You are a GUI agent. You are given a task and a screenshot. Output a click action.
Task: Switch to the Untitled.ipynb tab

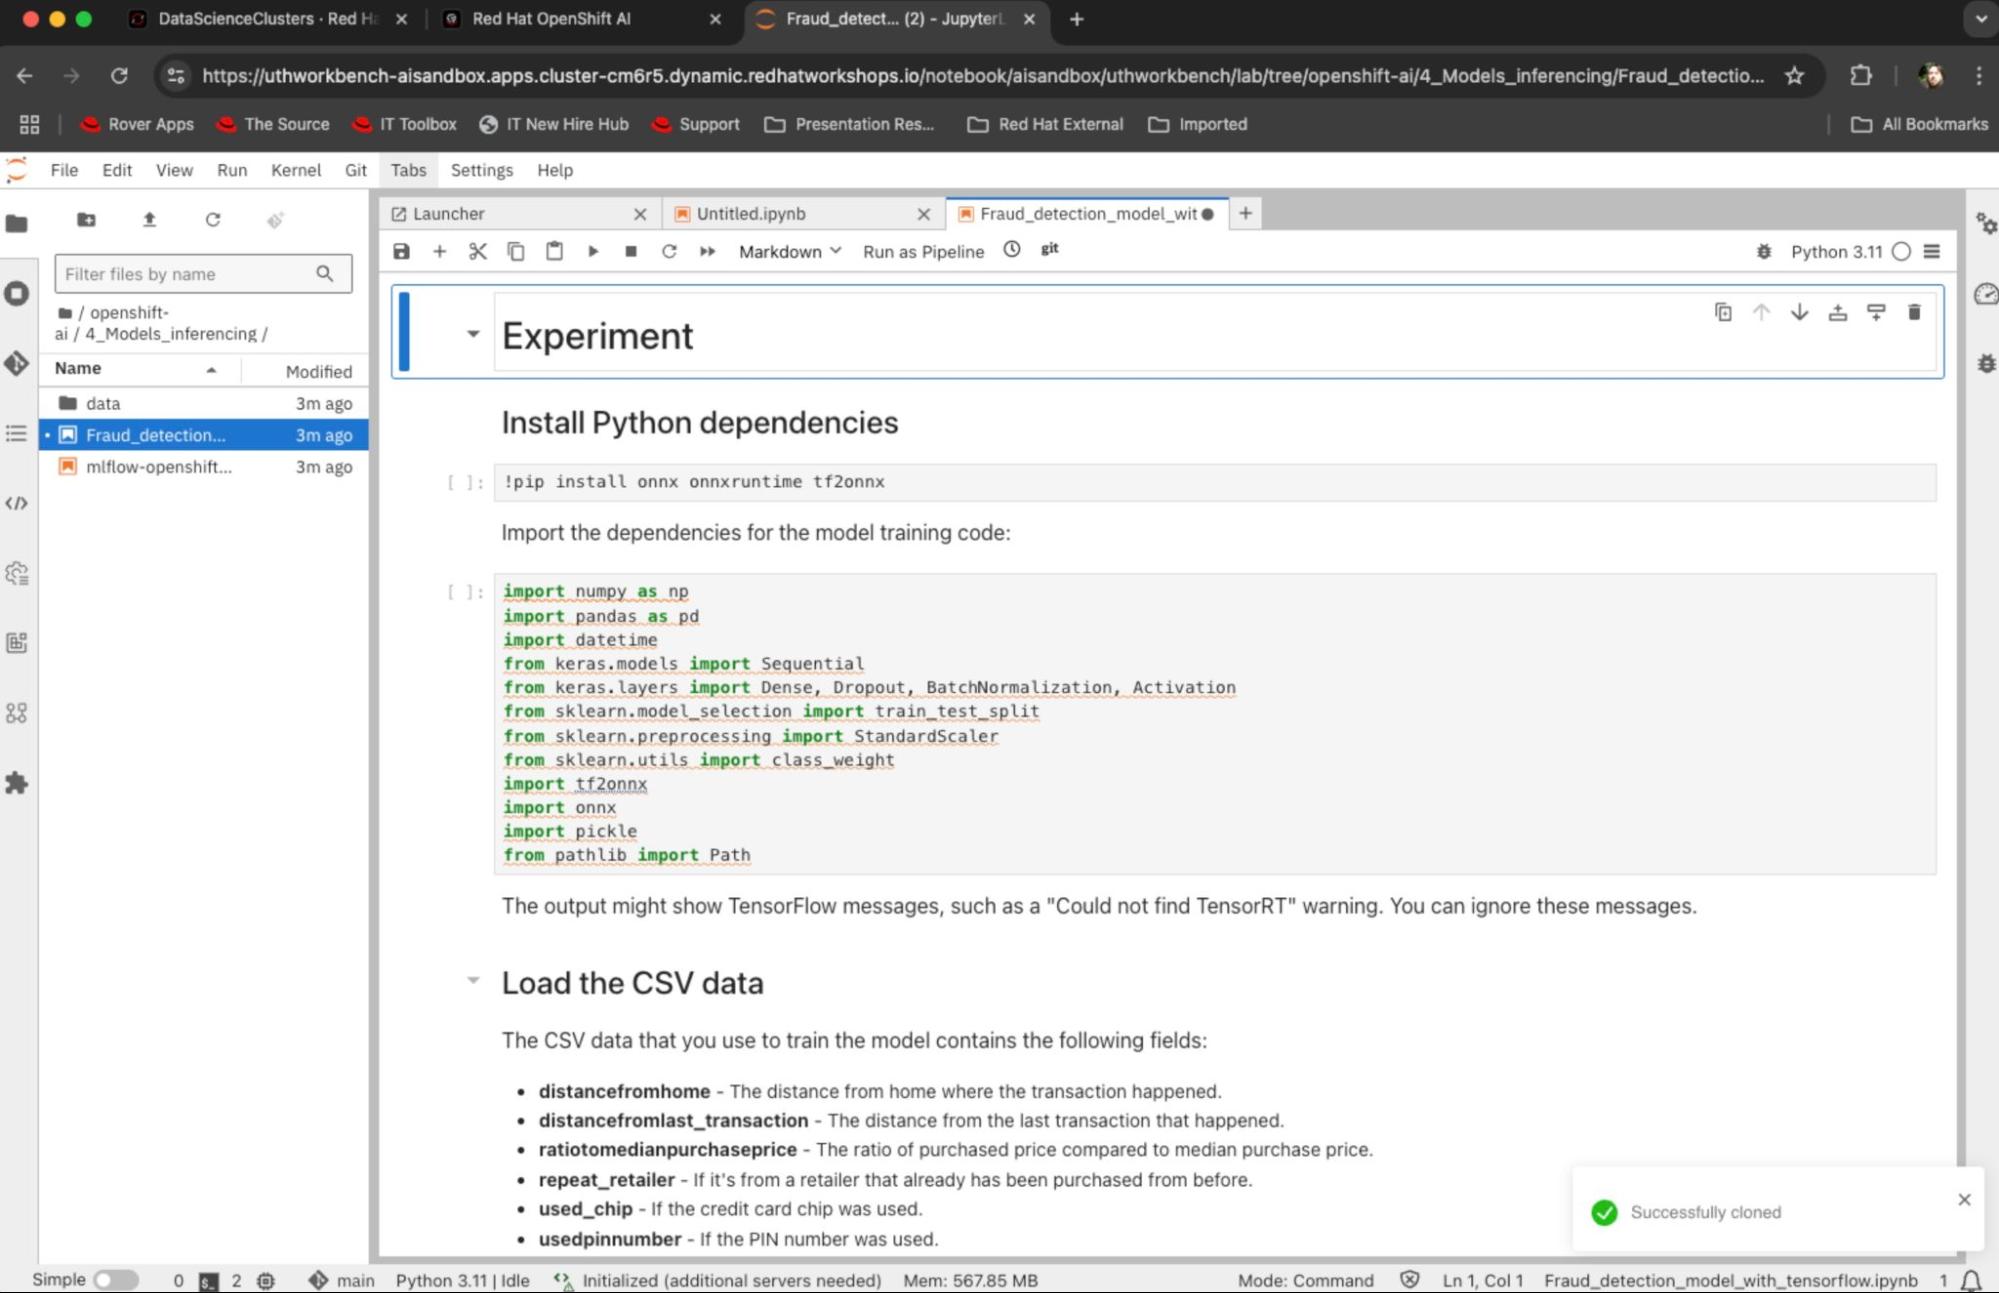pos(750,214)
